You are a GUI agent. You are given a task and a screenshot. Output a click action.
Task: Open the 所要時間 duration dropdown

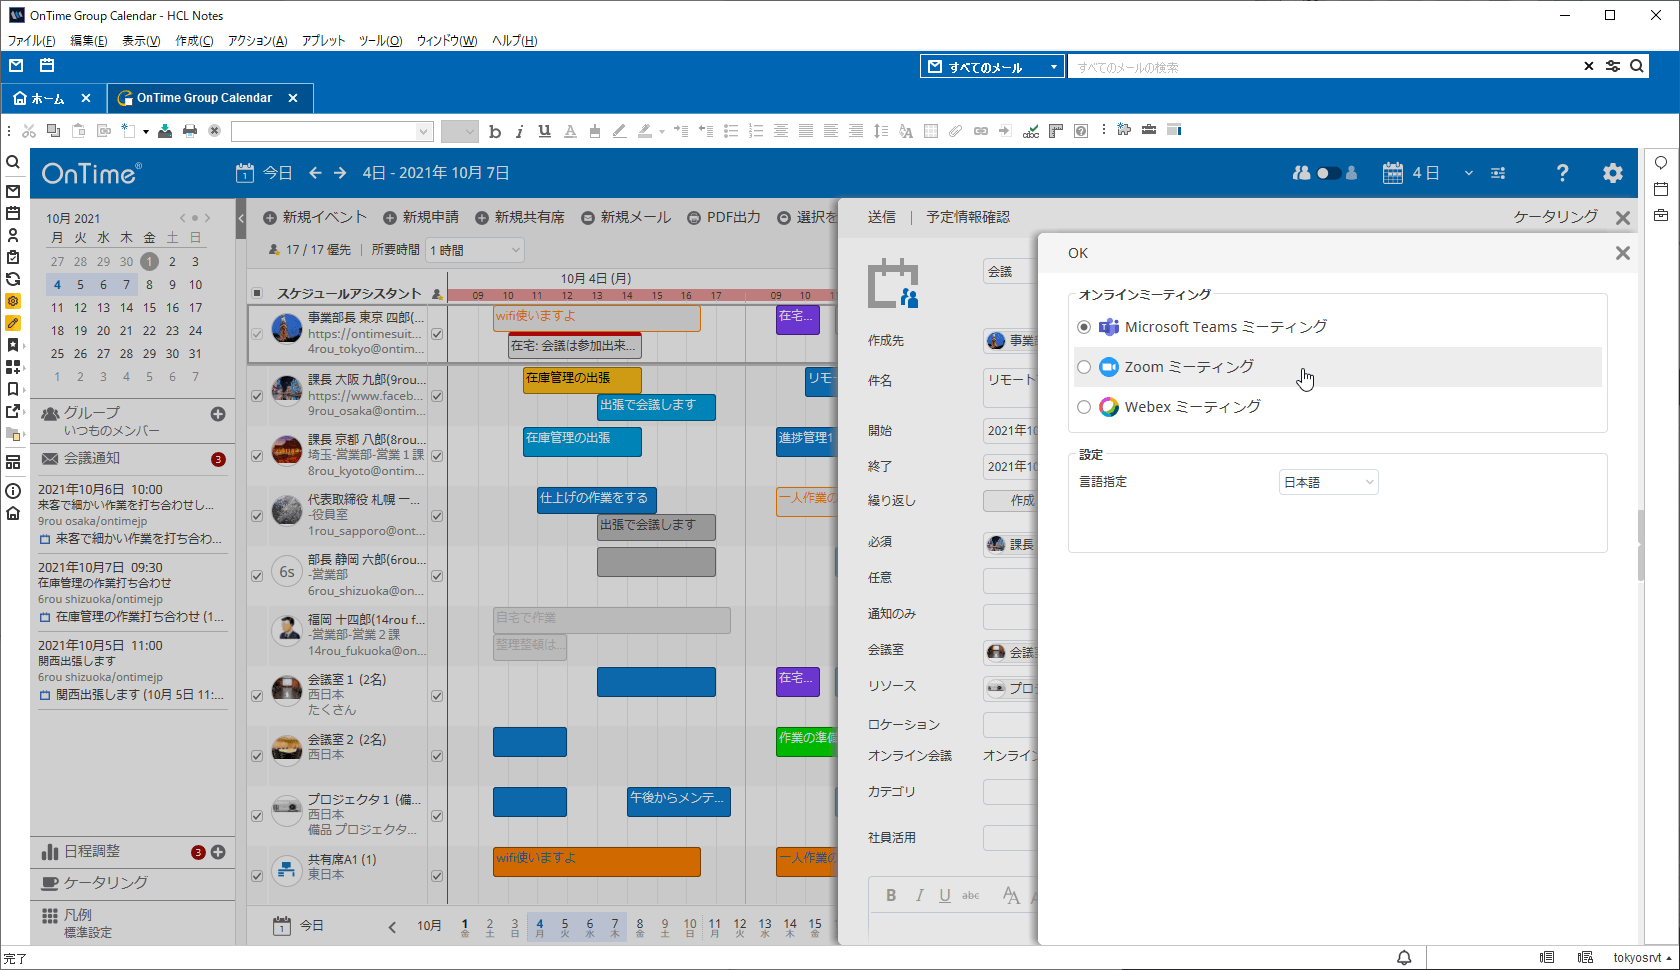(x=474, y=249)
